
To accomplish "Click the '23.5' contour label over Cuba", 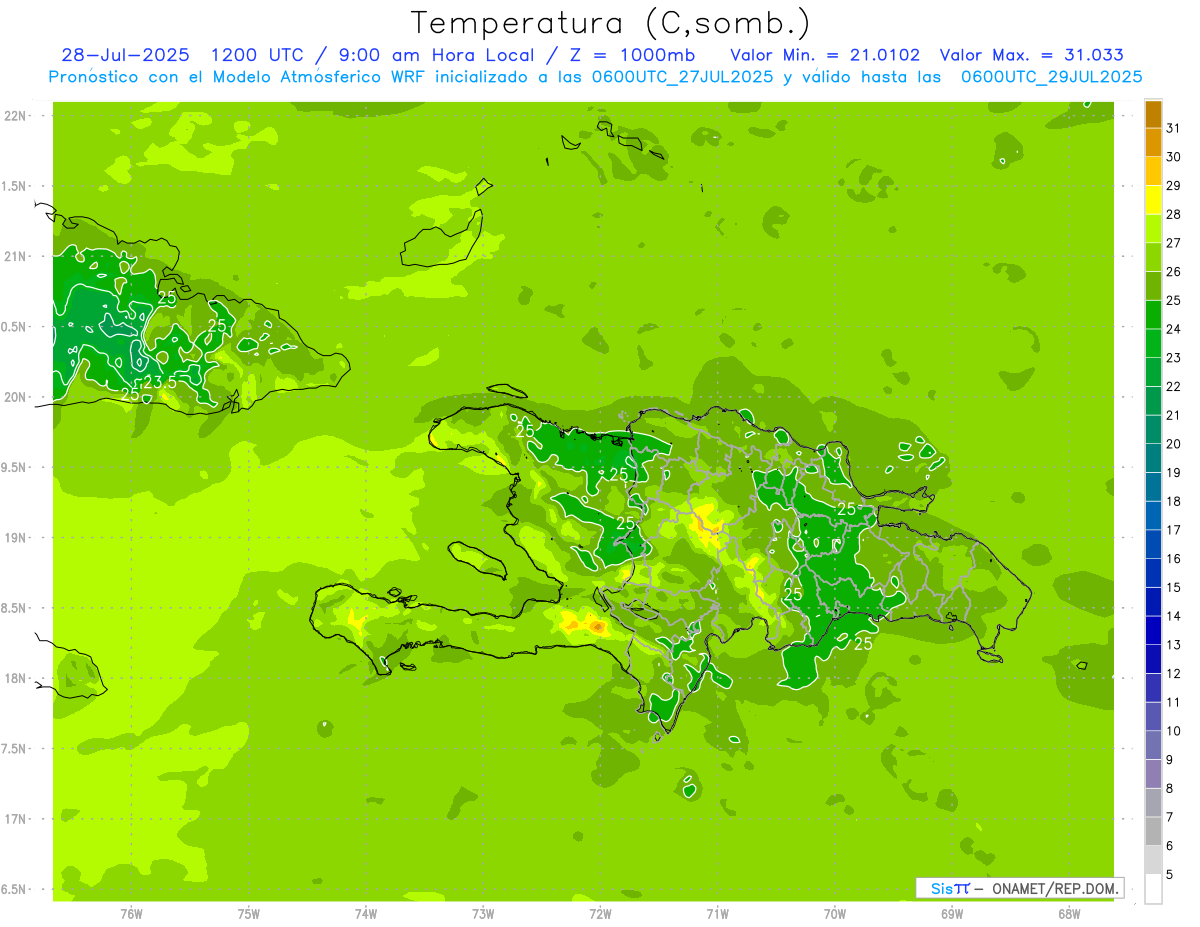I will tap(160, 383).
